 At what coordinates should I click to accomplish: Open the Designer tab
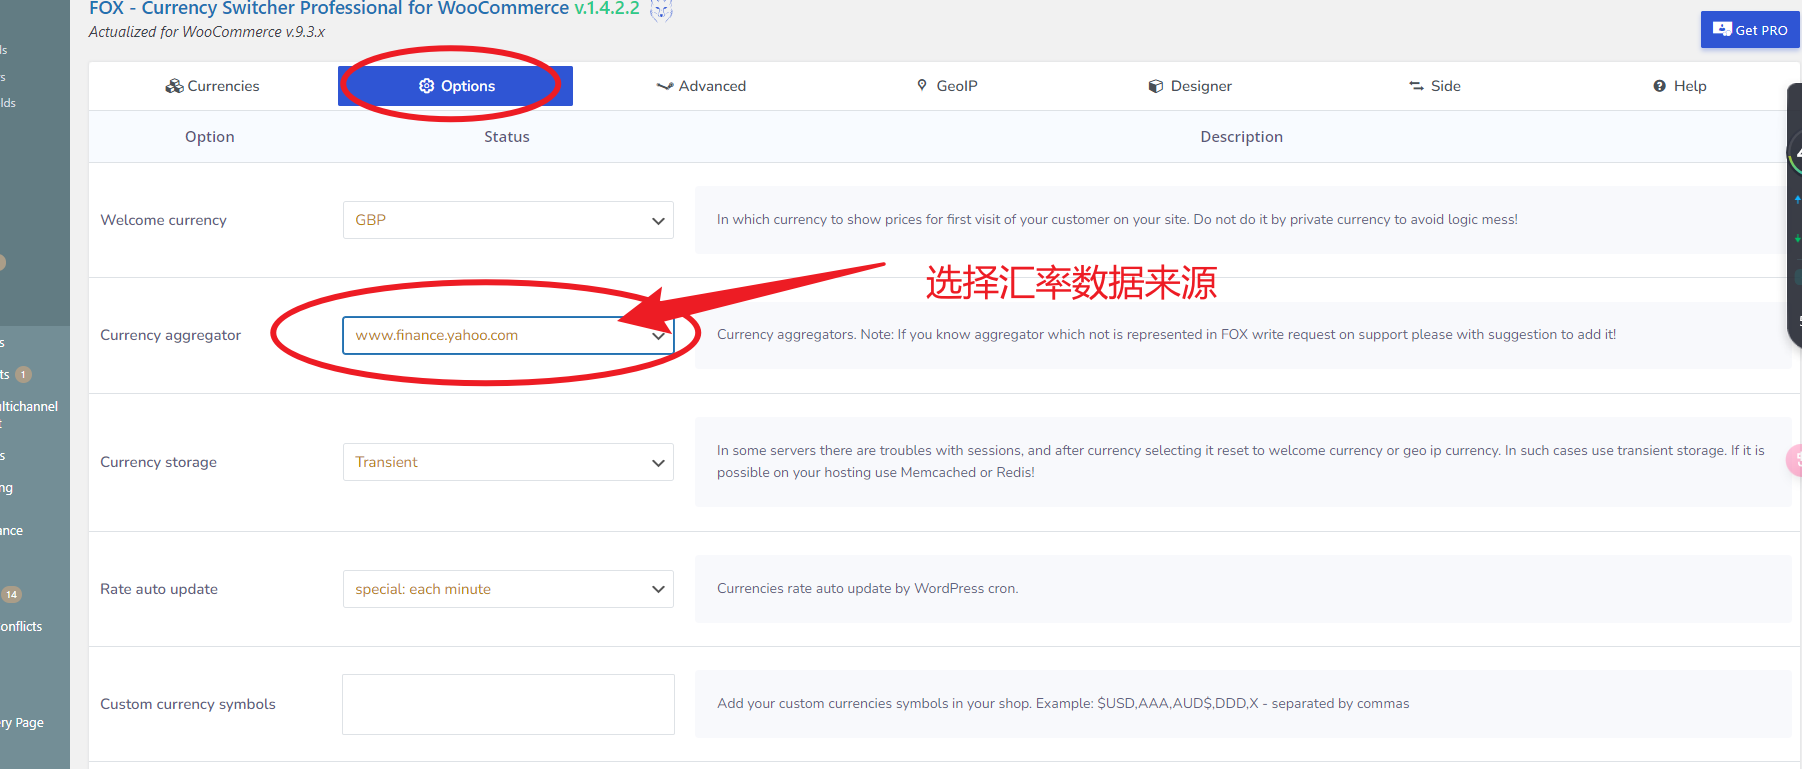pyautogui.click(x=1190, y=86)
